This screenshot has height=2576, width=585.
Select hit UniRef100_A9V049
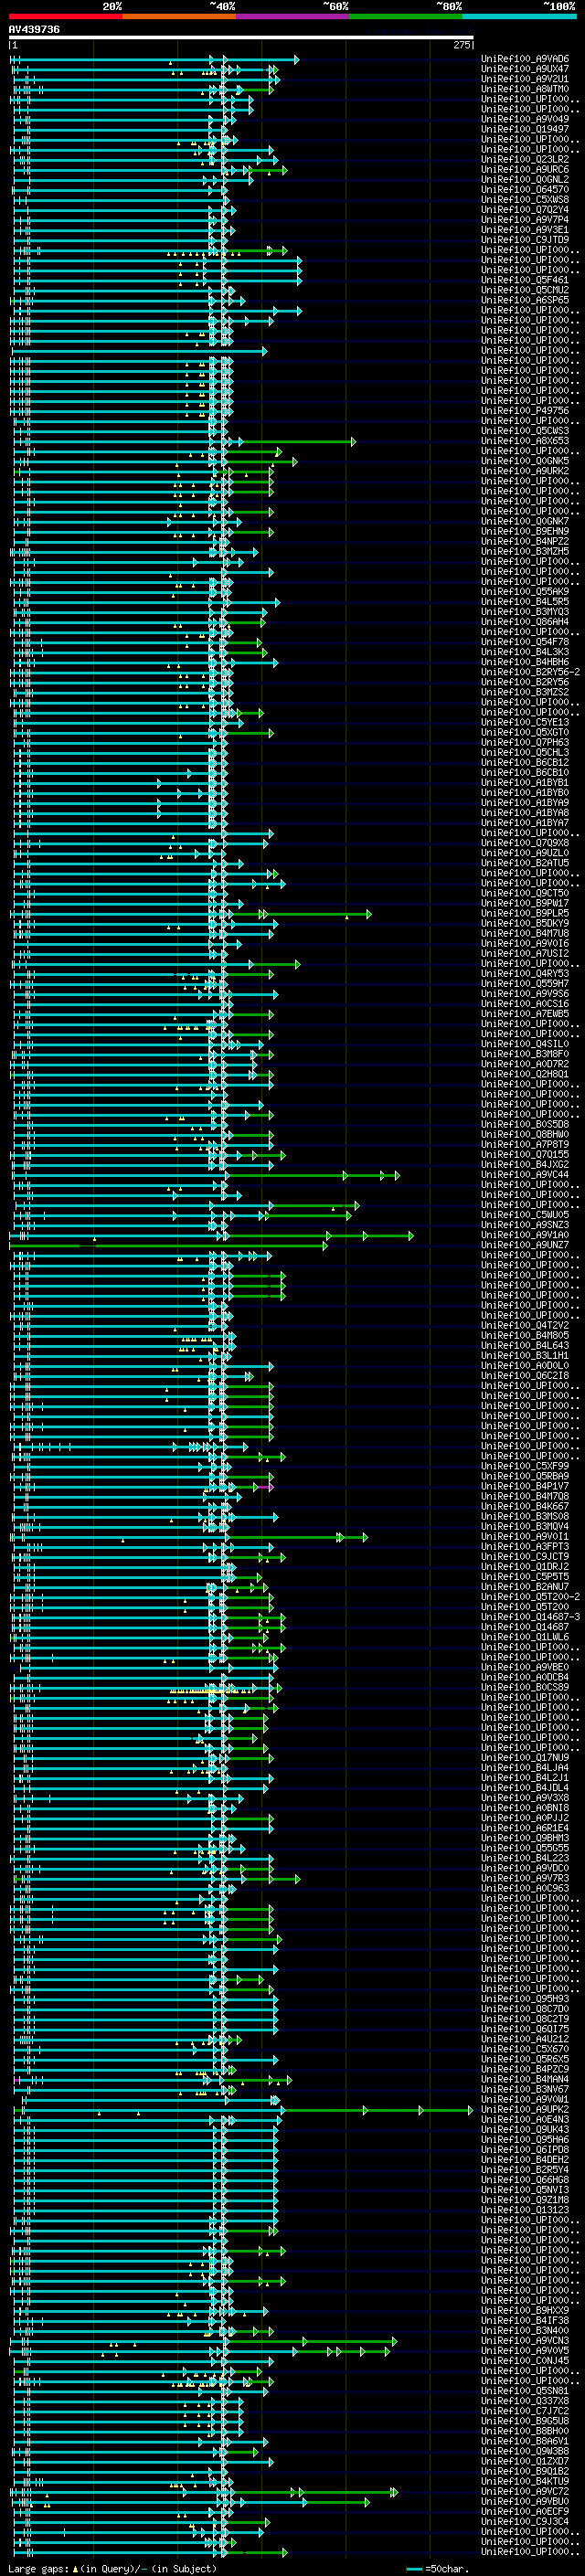tap(525, 119)
